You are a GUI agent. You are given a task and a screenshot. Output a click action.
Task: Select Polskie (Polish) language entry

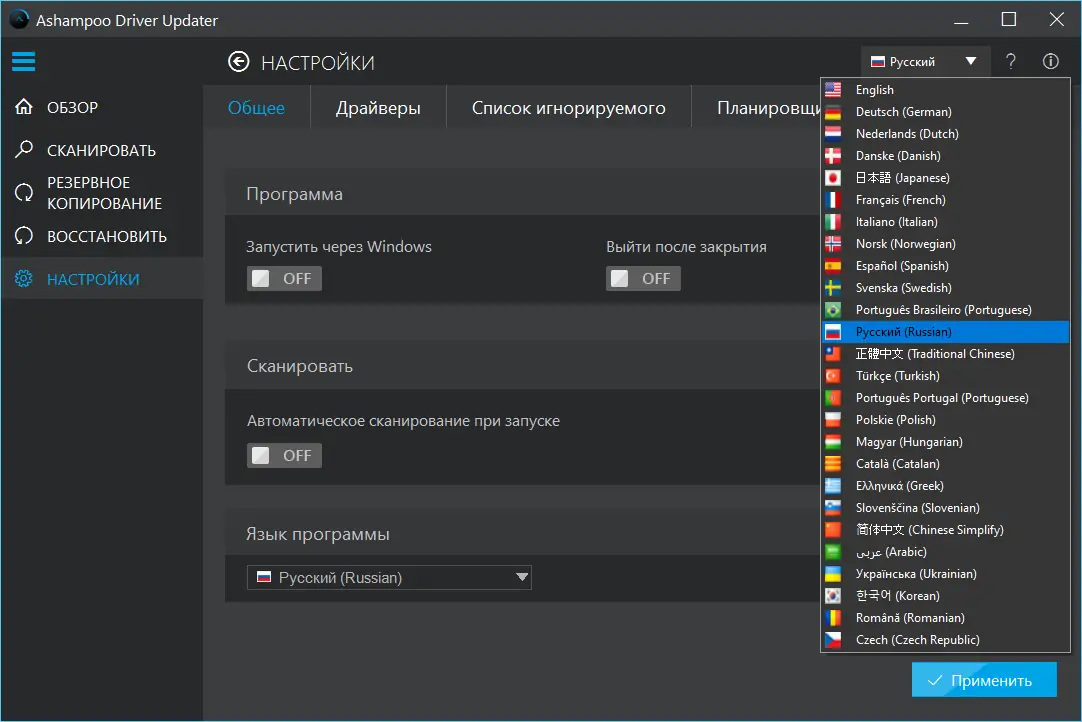point(945,420)
